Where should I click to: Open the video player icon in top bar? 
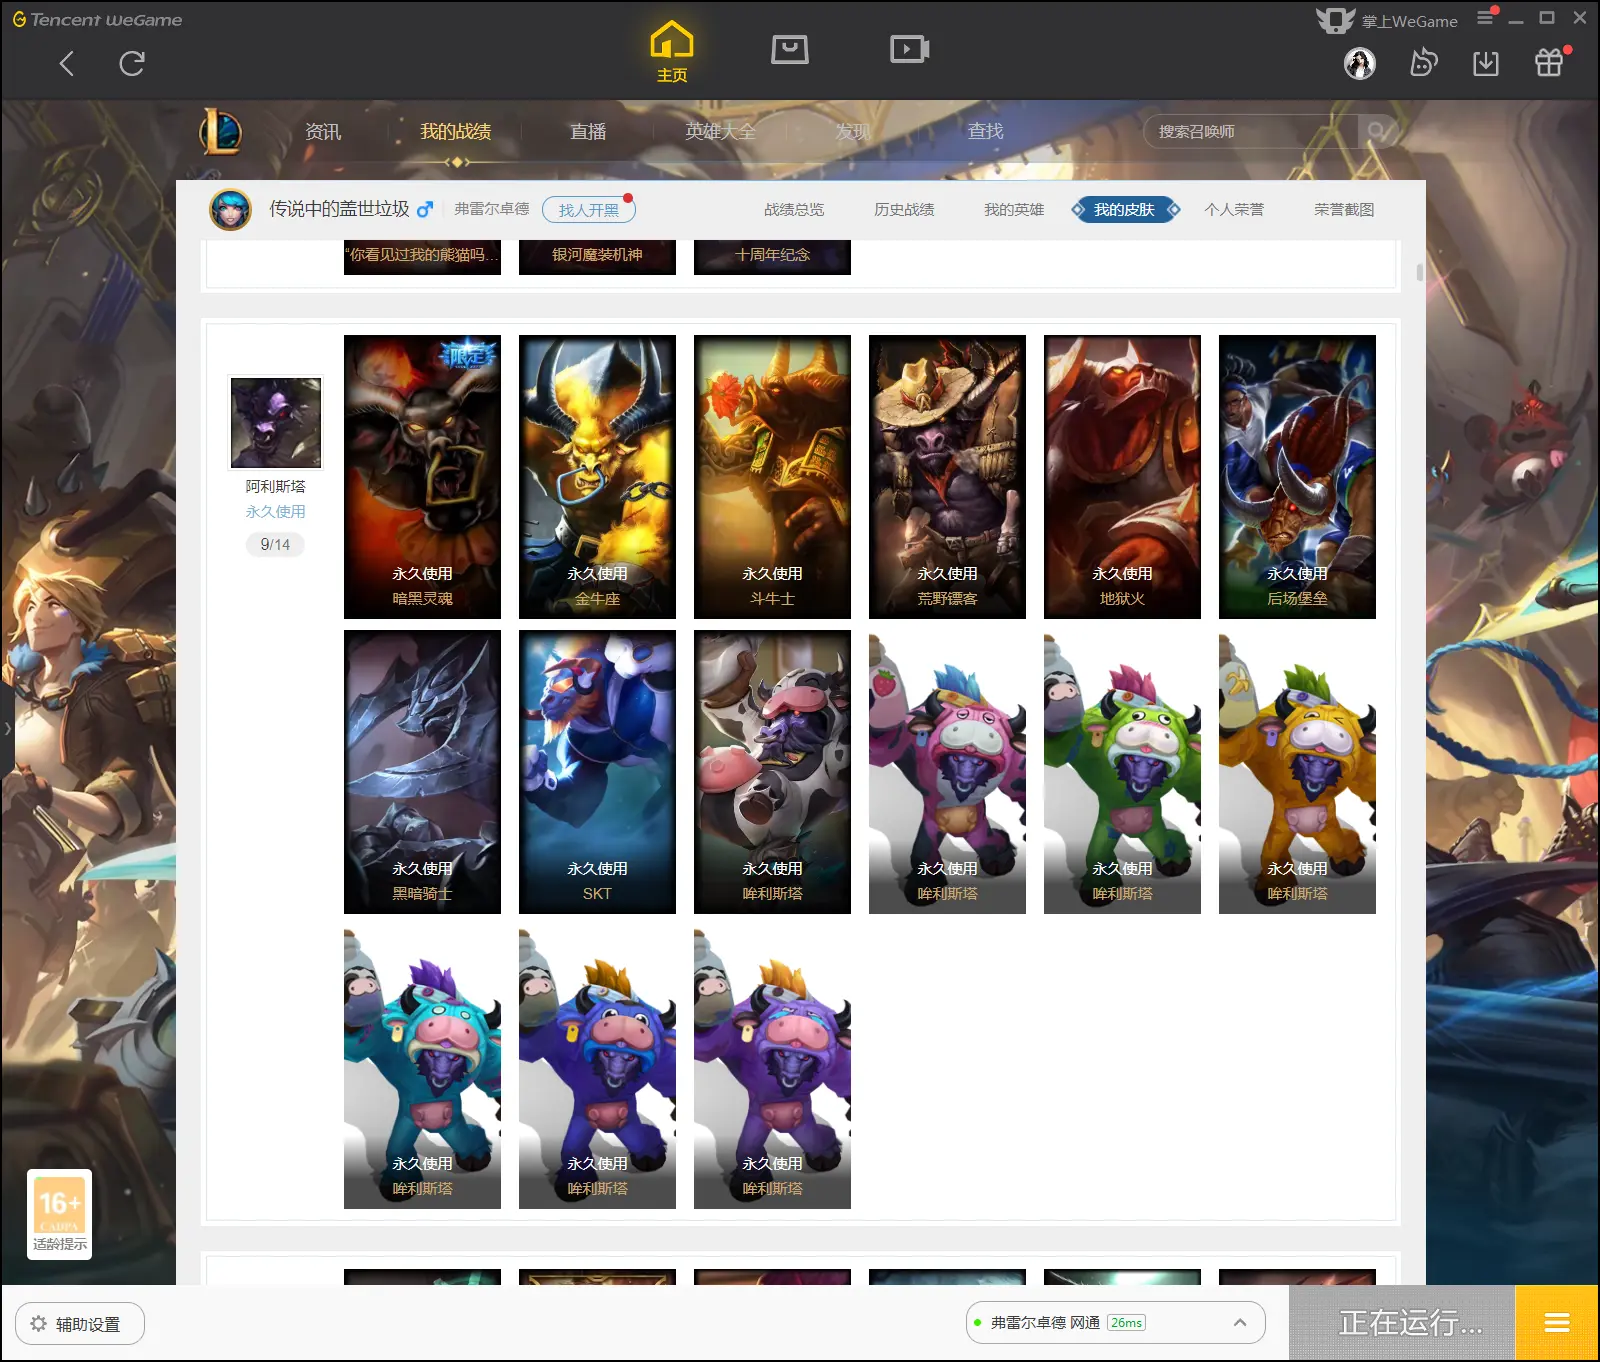pyautogui.click(x=910, y=49)
